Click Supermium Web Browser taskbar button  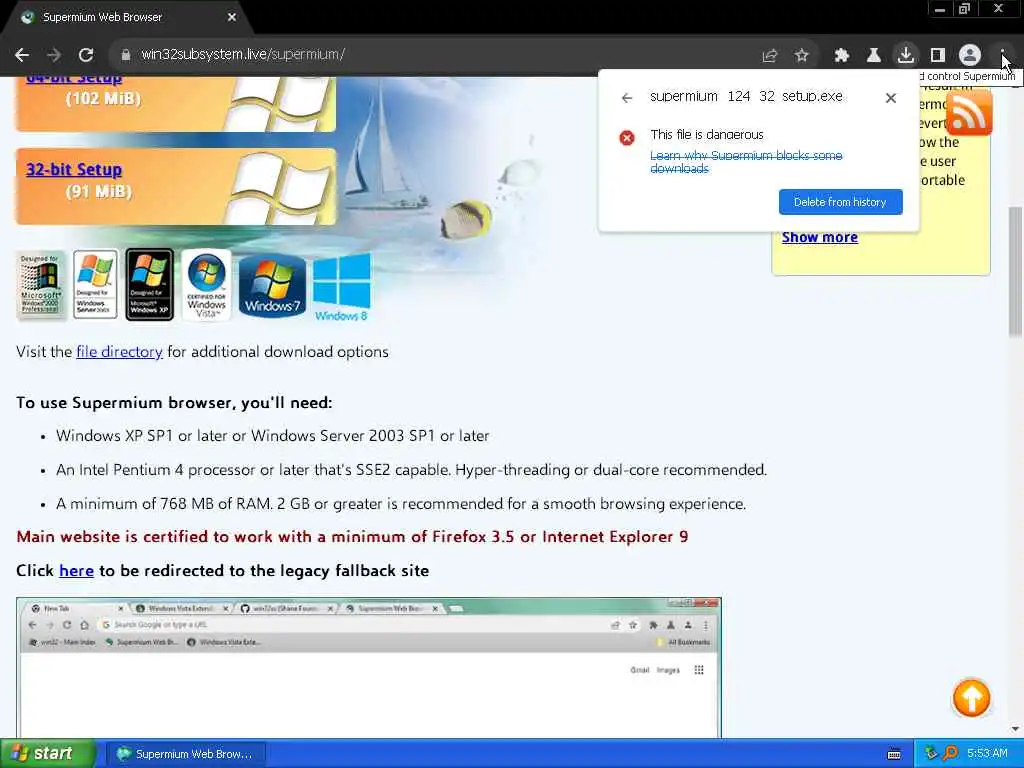[x=185, y=754]
